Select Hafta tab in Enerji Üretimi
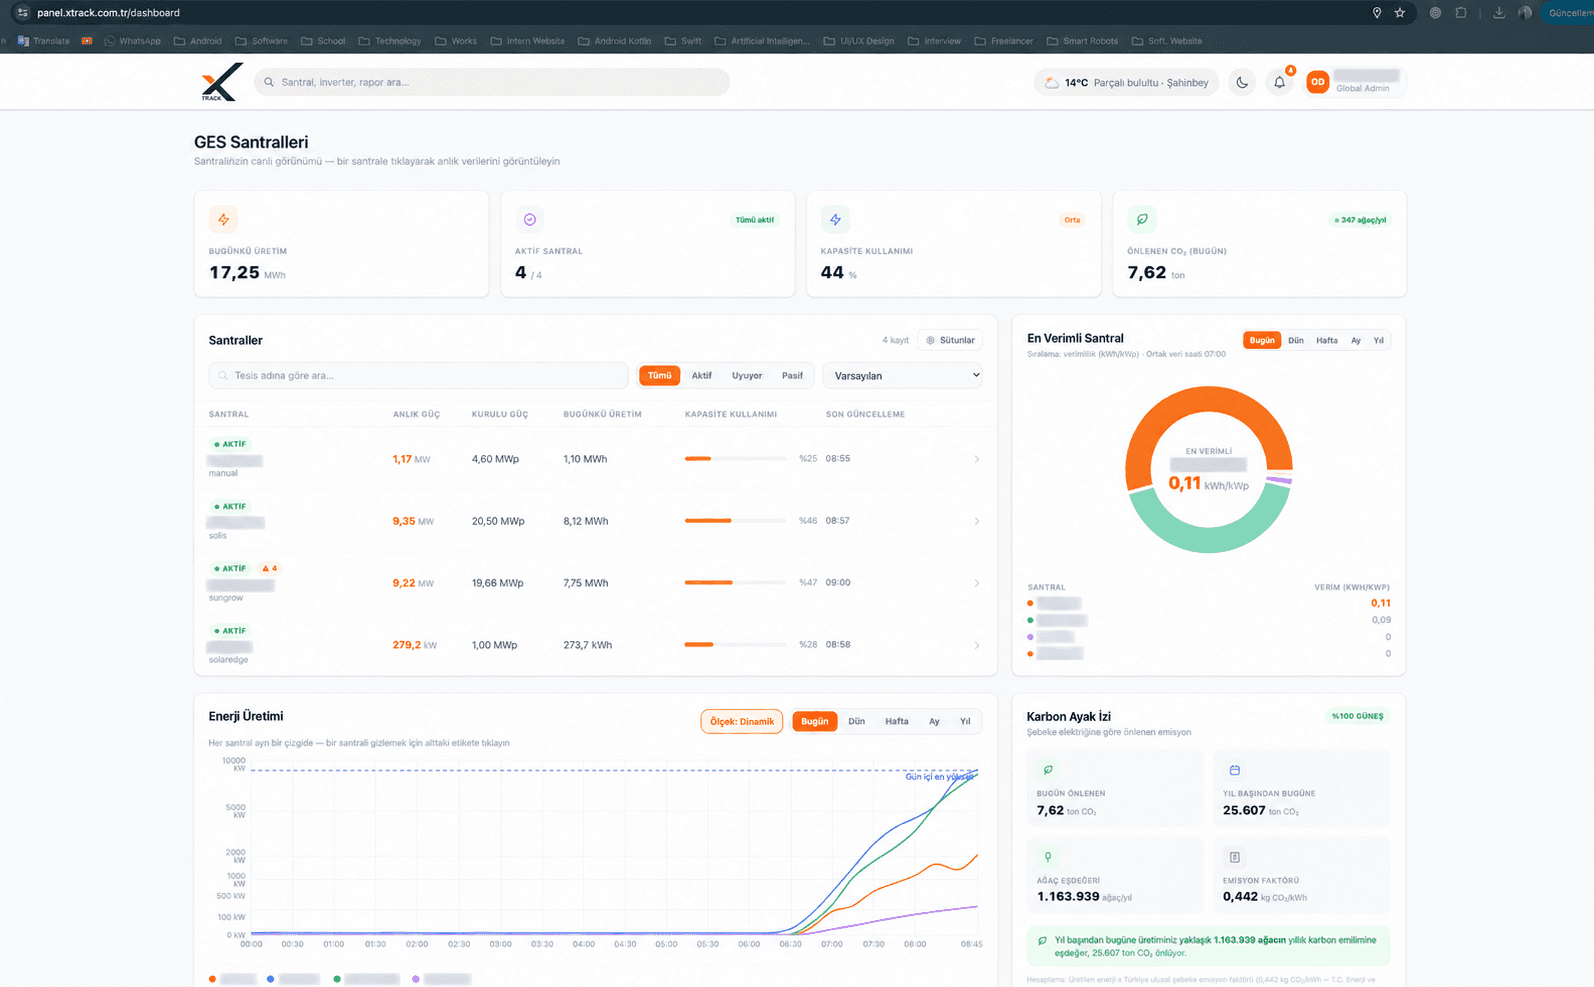The image size is (1594, 987). 897,721
